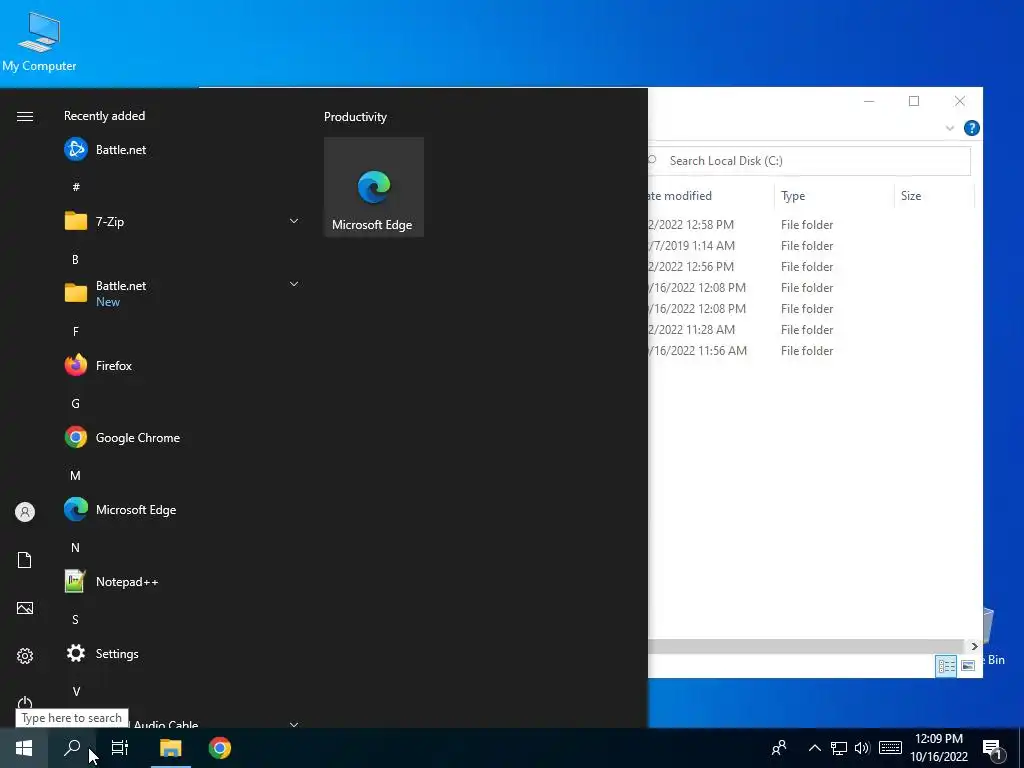This screenshot has height=768, width=1024.
Task: Switch to large icons view in File Explorer
Action: 968,665
